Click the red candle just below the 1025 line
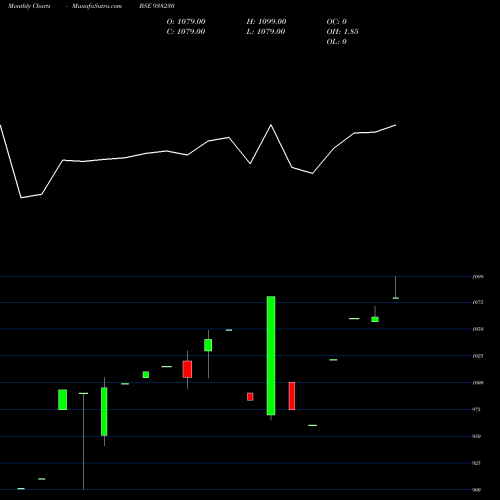 click(187, 369)
